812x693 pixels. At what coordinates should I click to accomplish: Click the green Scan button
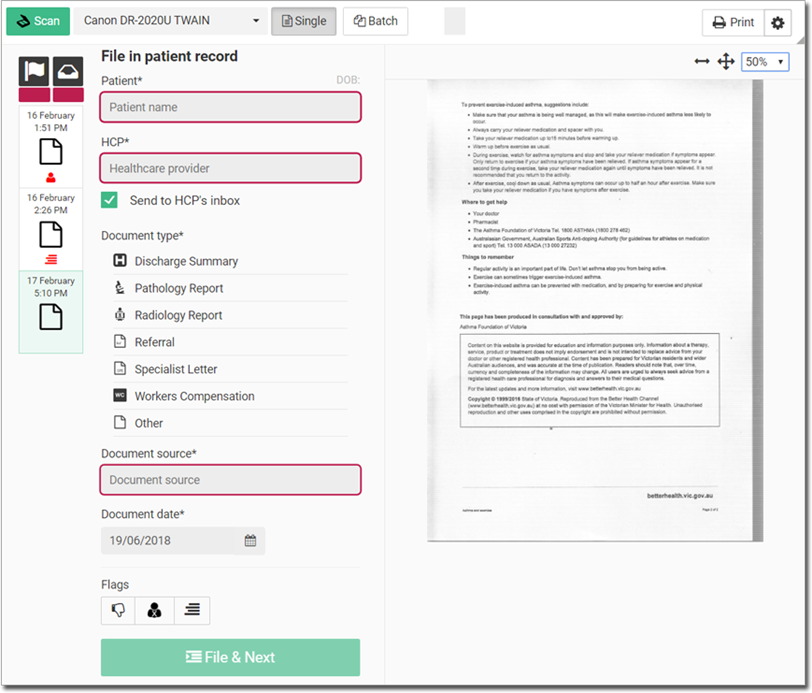38,21
